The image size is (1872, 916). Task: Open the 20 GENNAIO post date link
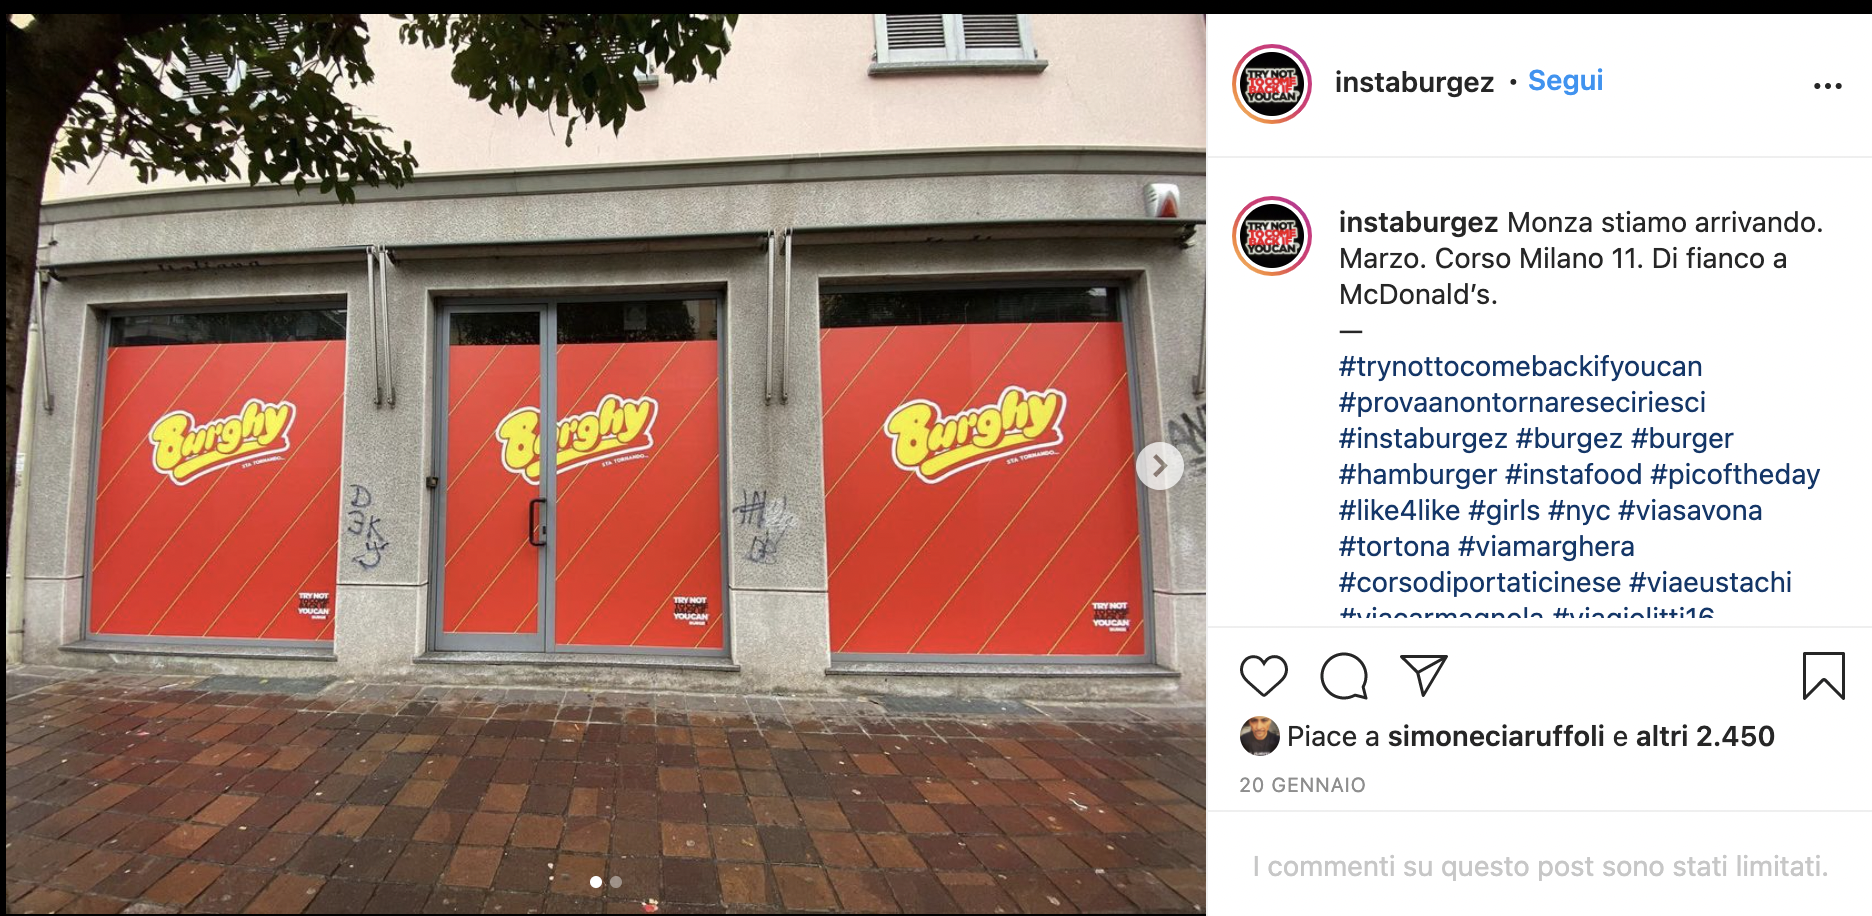1302,785
